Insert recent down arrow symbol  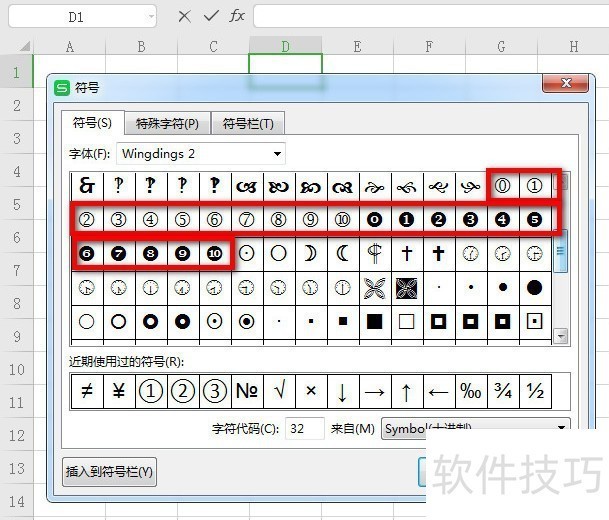click(342, 391)
